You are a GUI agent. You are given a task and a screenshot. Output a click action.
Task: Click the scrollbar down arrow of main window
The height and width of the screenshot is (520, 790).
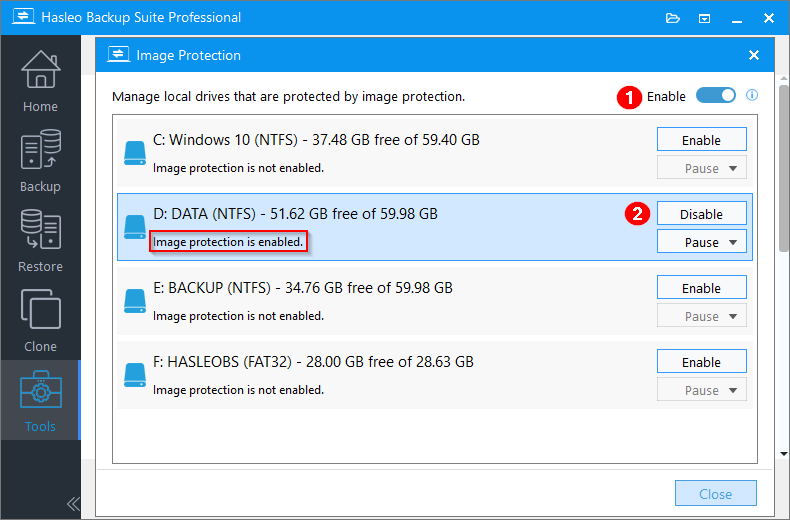(x=784, y=454)
